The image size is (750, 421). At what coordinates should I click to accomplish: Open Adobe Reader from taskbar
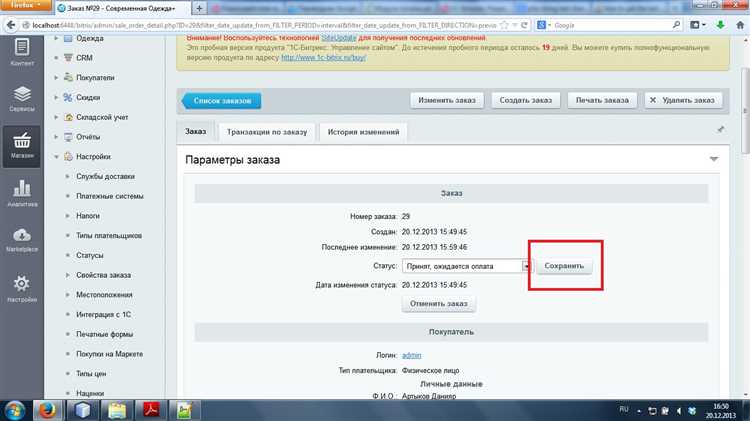click(x=151, y=411)
